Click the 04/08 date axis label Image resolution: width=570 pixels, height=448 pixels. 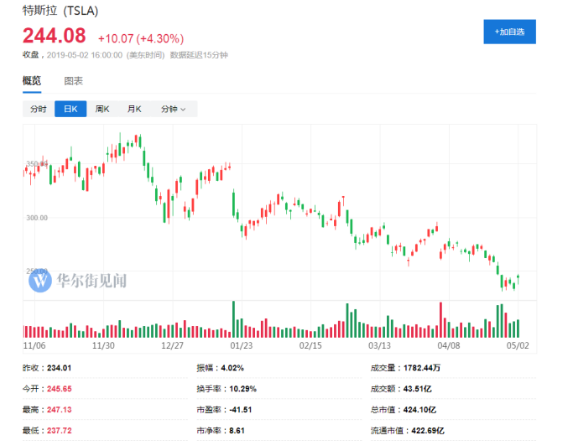point(449,345)
